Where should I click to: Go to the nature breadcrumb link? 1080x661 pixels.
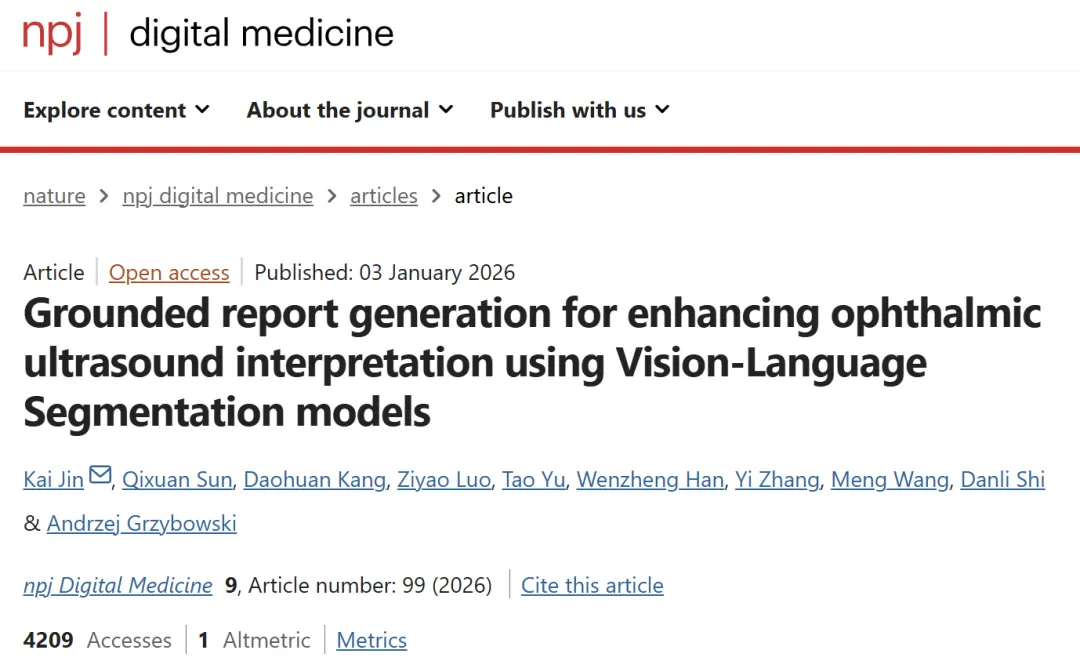point(54,196)
